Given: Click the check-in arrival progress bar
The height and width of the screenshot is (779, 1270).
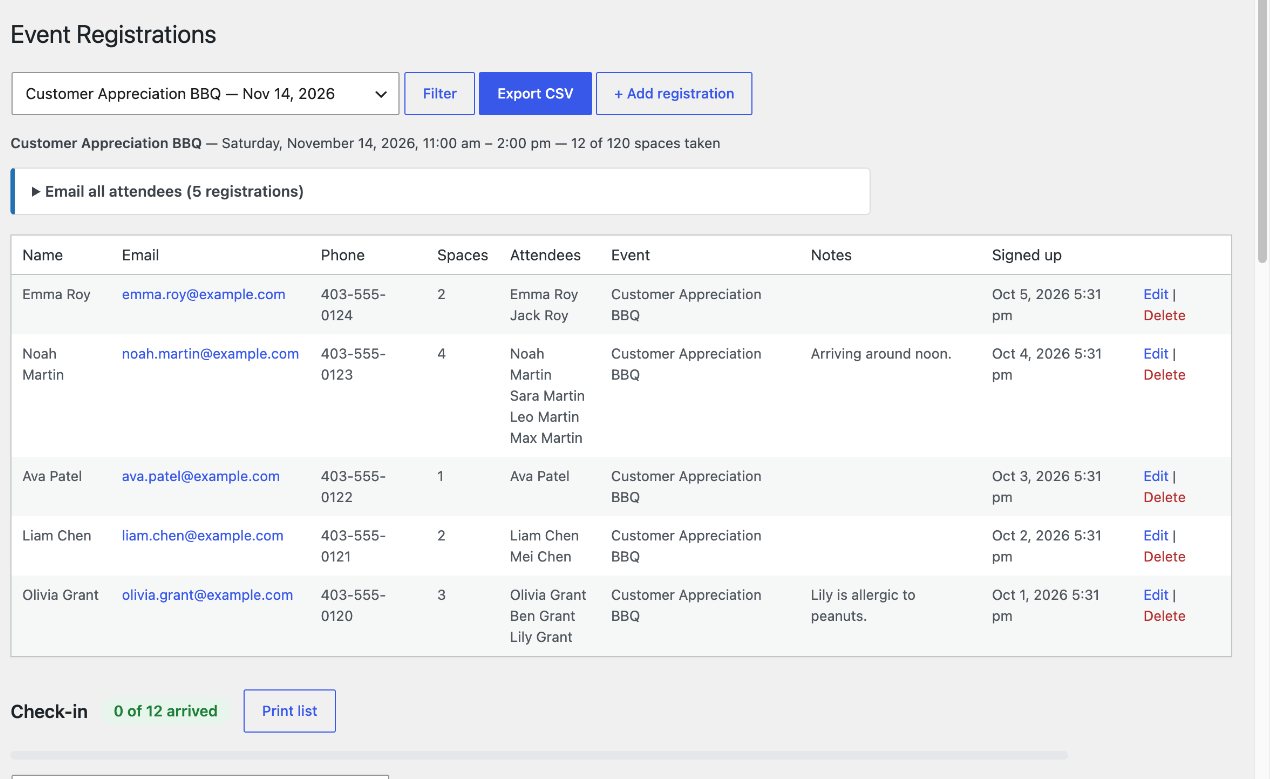Looking at the screenshot, I should click(x=539, y=755).
